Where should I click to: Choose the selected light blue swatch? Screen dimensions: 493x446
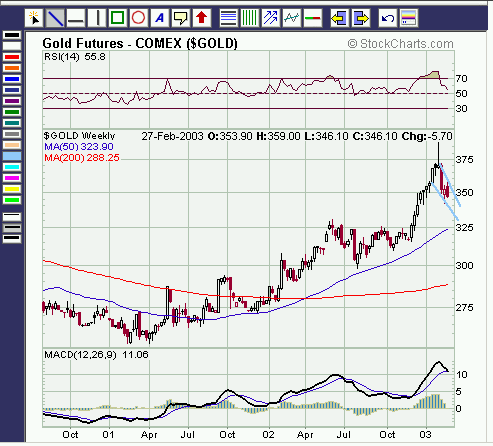click(x=12, y=156)
